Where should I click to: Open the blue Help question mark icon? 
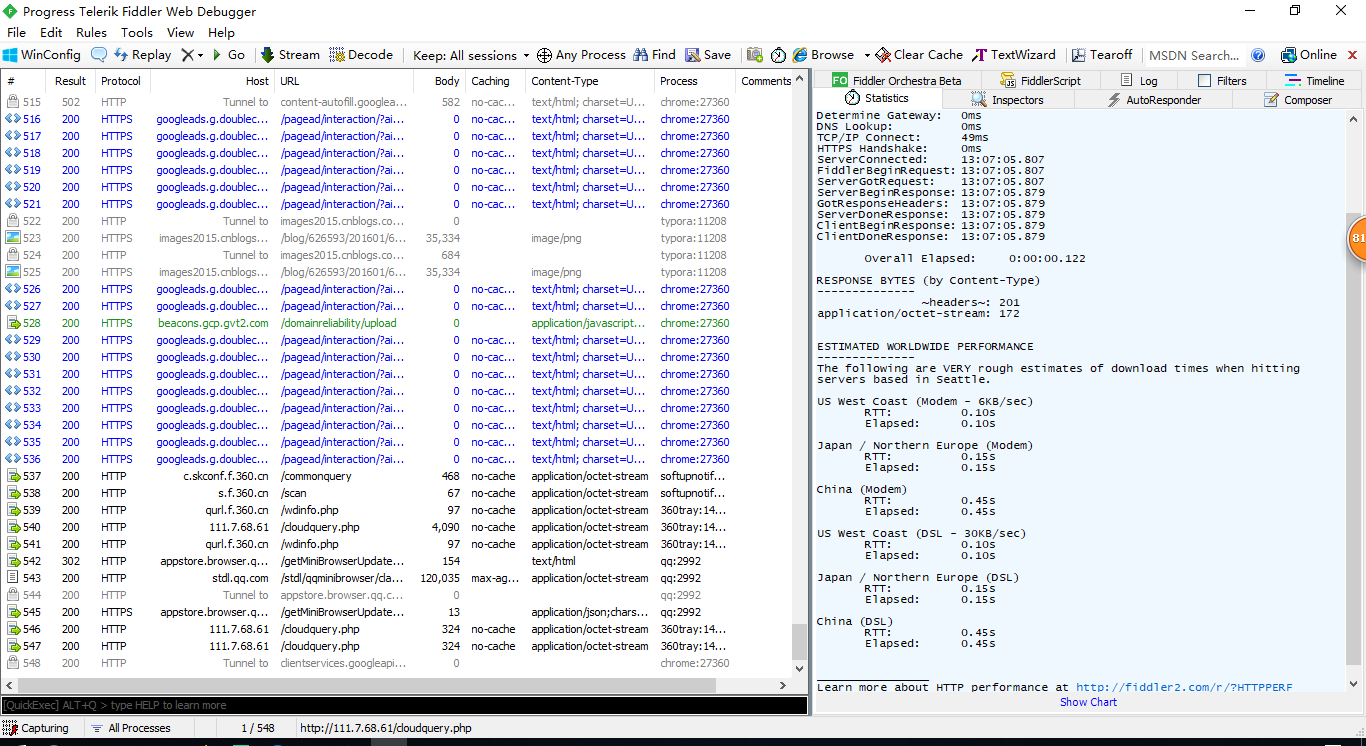1258,55
